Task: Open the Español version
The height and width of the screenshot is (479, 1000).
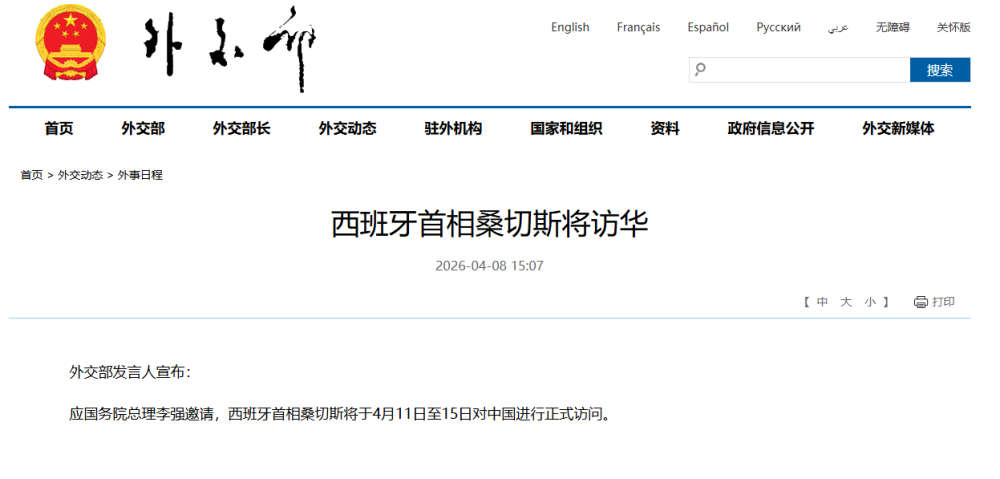Action: tap(708, 28)
